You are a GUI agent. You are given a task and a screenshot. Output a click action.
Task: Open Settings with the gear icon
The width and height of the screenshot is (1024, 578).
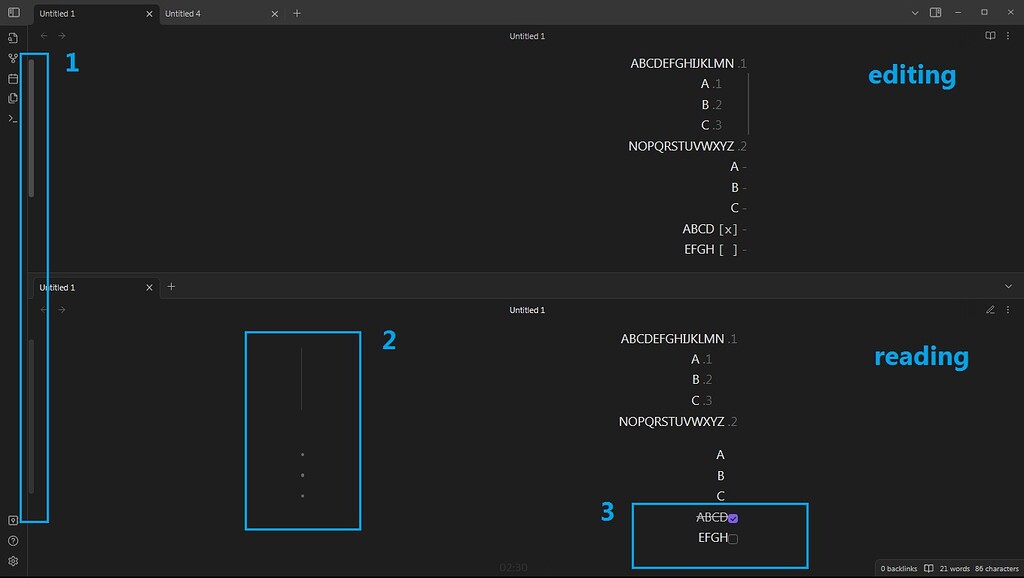(x=12, y=560)
